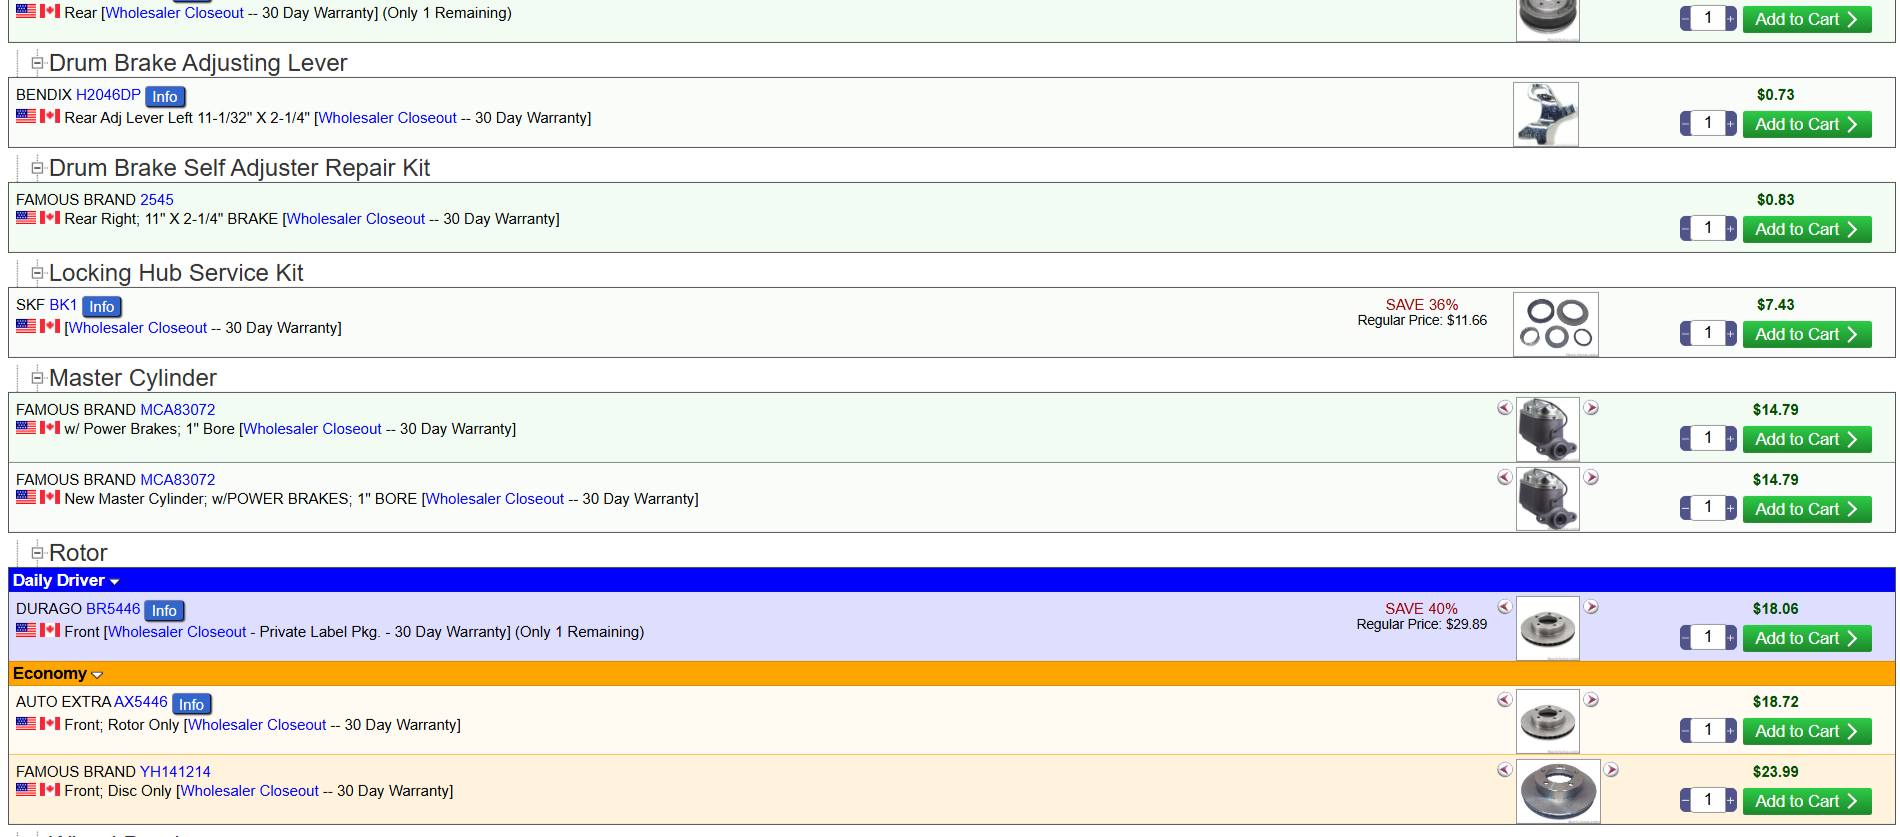Open the BR5446 part number link
Viewport: 1900px width, 837px height.
(113, 609)
